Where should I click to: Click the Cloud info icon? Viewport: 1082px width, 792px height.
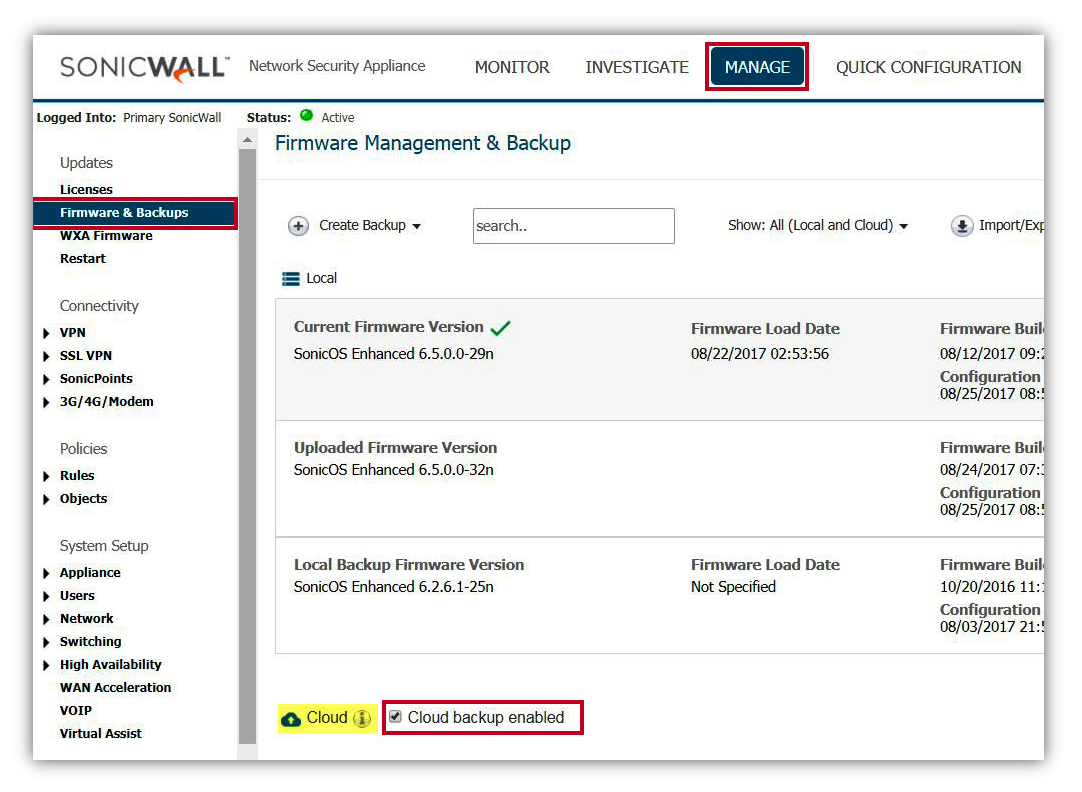coord(362,719)
